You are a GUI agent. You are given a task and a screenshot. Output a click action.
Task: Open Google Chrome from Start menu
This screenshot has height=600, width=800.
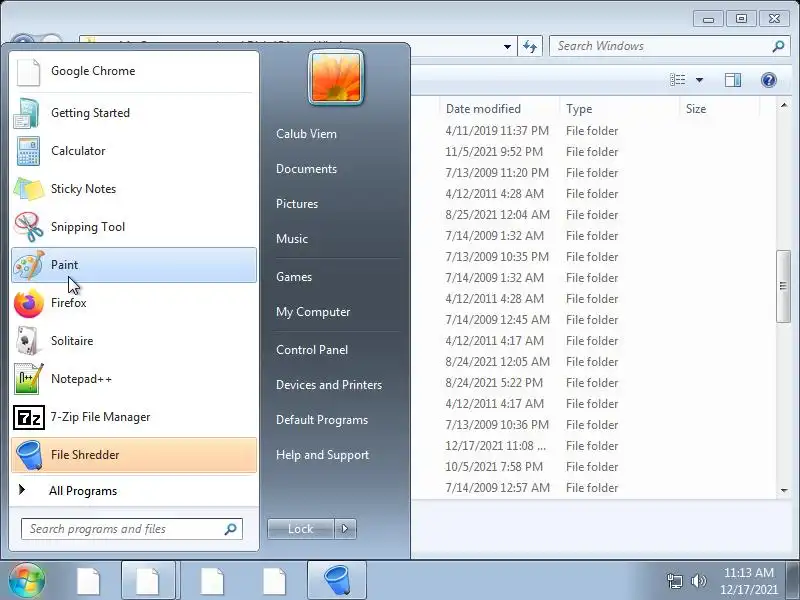[134, 71]
